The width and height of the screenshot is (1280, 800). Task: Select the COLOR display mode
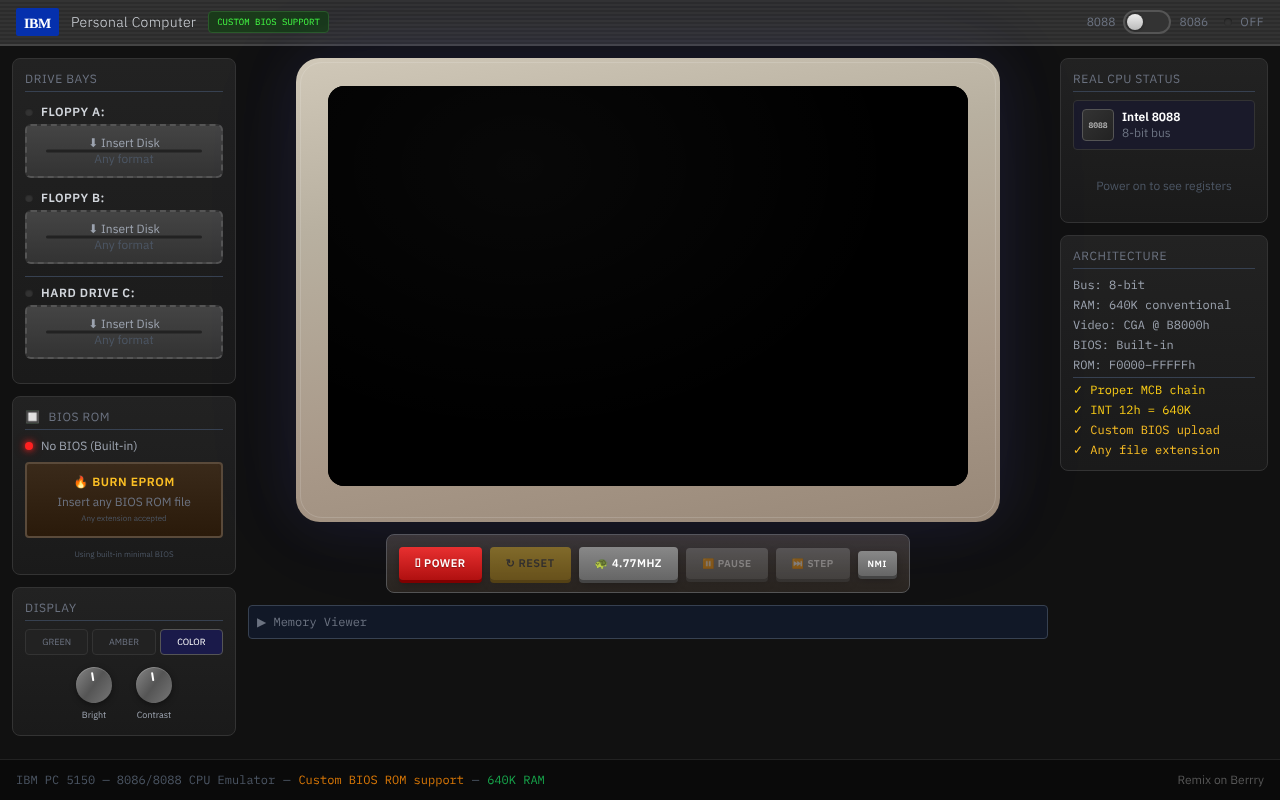(x=191, y=642)
